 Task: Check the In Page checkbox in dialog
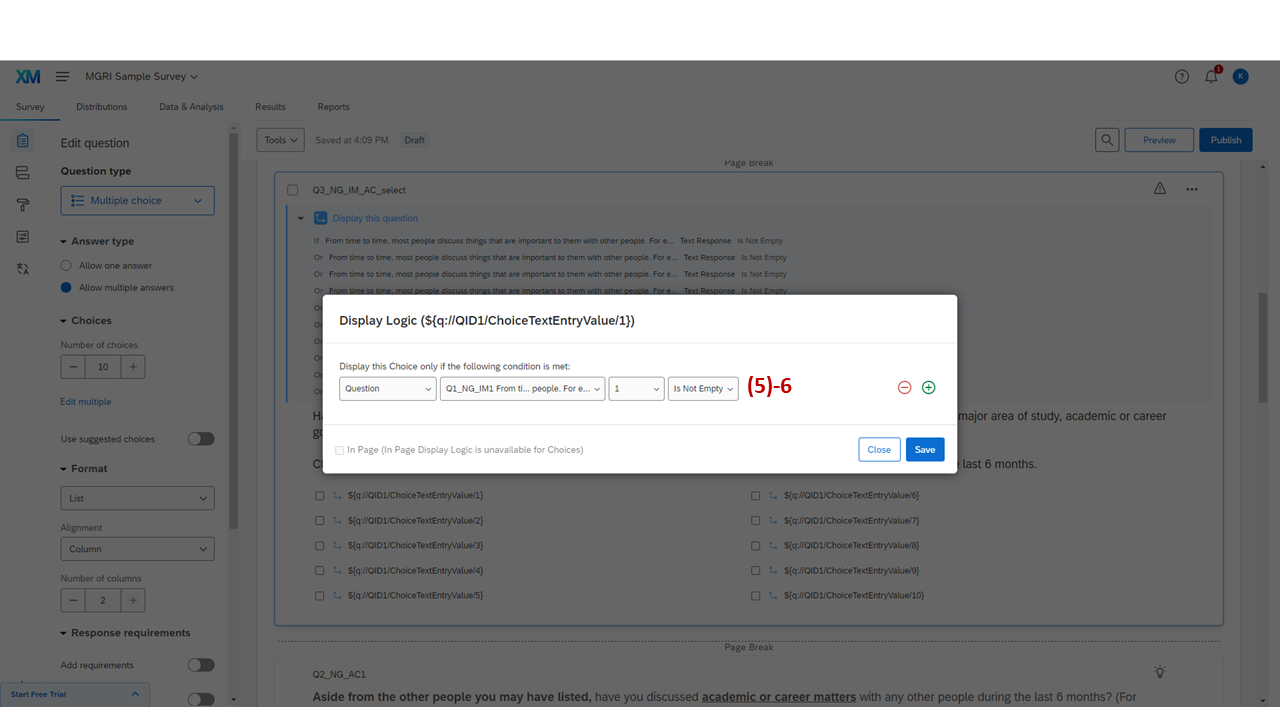pos(340,450)
